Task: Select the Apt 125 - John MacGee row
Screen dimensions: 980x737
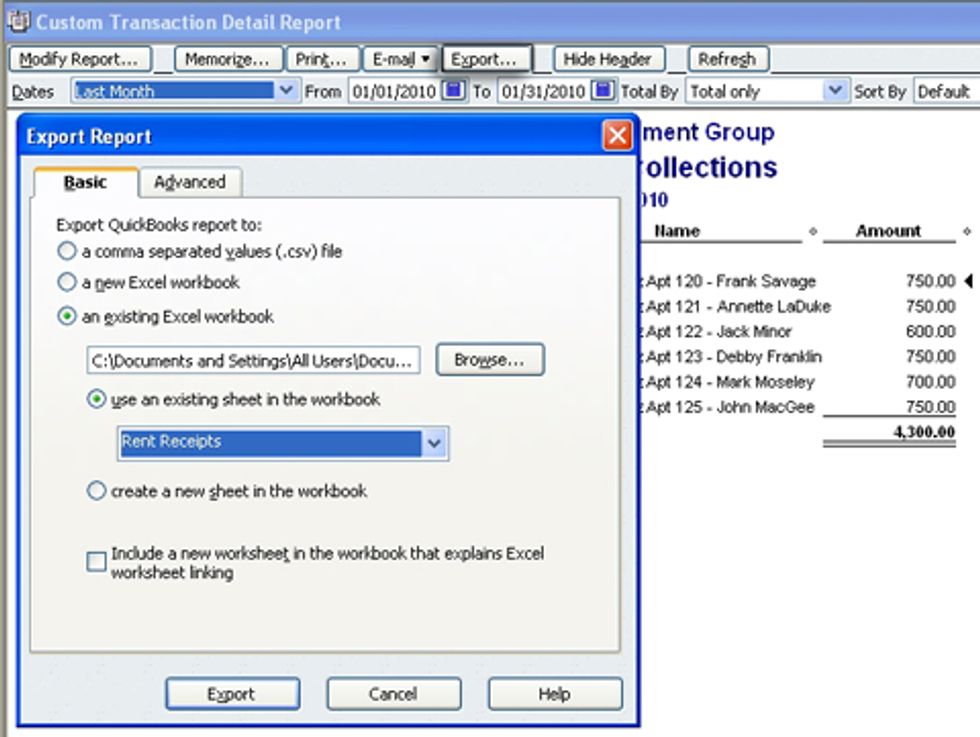Action: click(x=798, y=407)
